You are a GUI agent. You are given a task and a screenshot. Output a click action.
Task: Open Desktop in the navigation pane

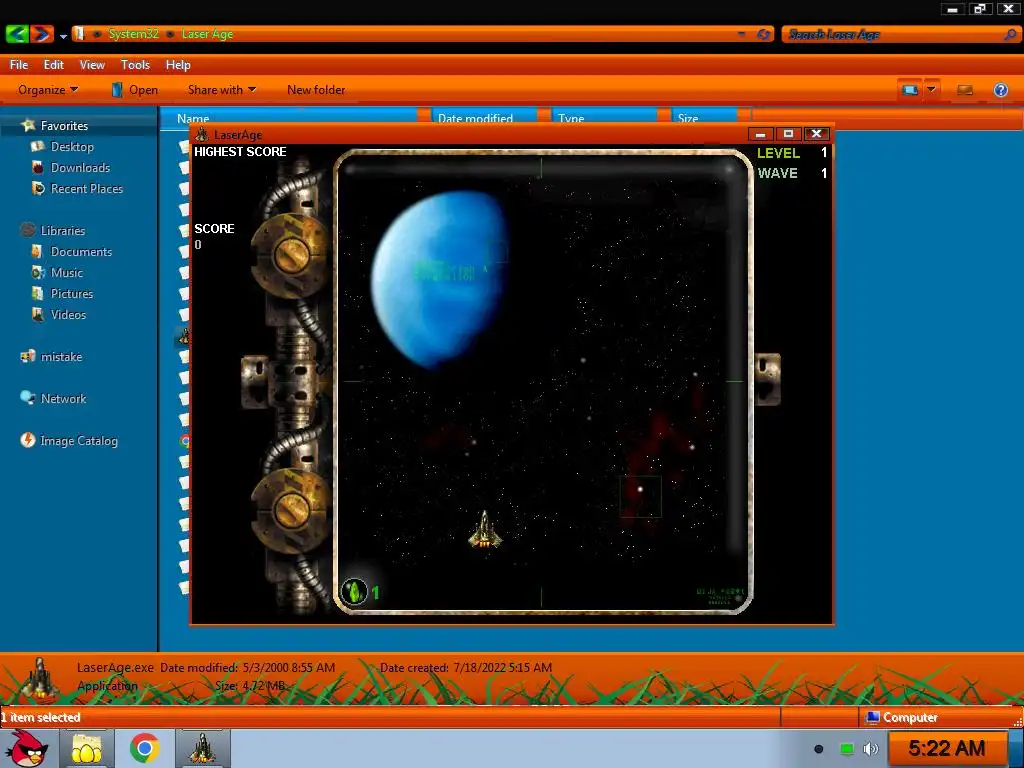pyautogui.click(x=72, y=147)
